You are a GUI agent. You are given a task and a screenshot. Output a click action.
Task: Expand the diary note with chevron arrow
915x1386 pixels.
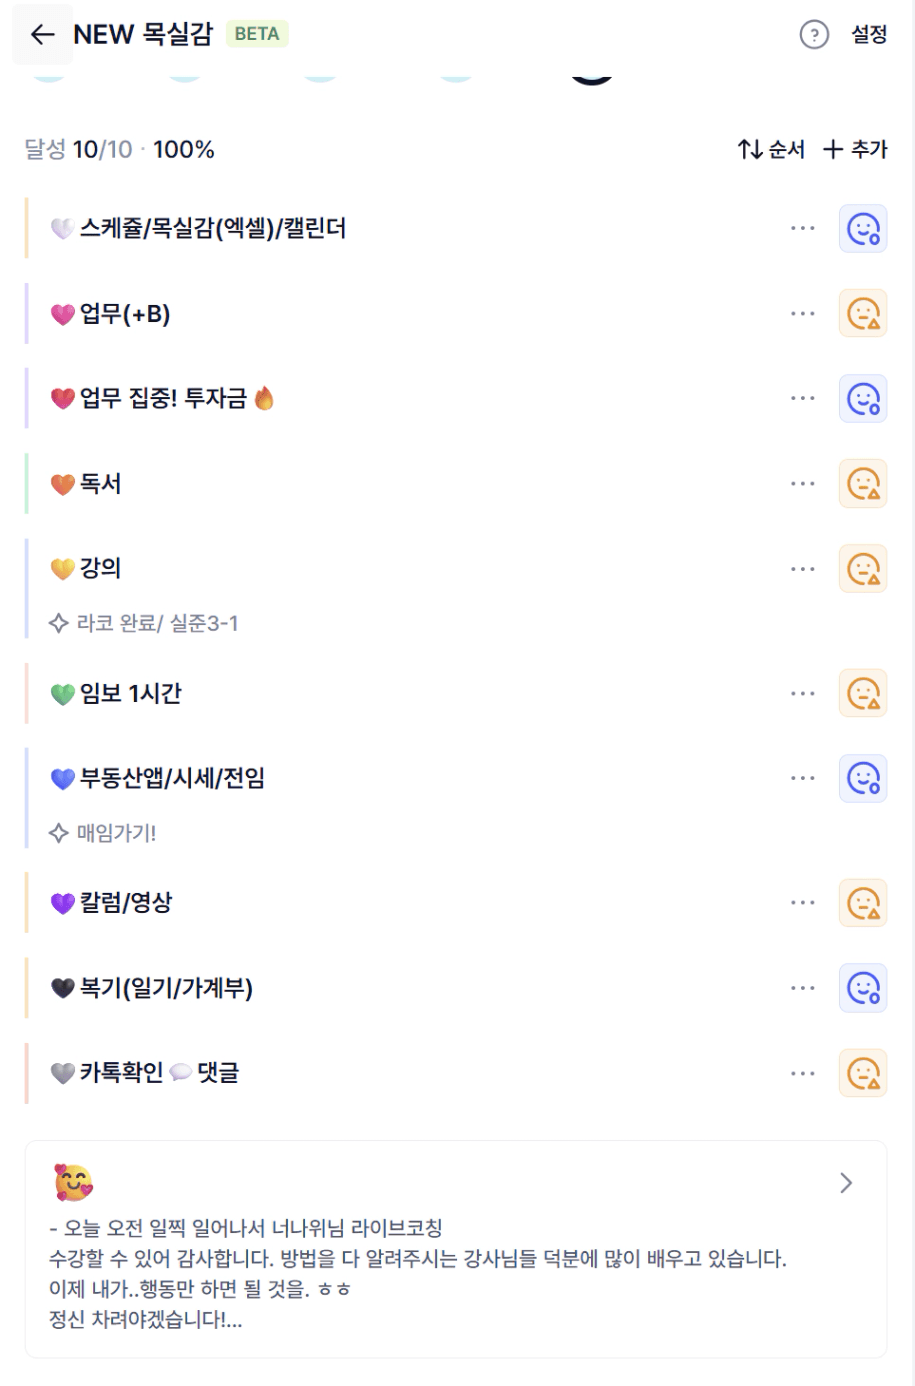point(846,1183)
